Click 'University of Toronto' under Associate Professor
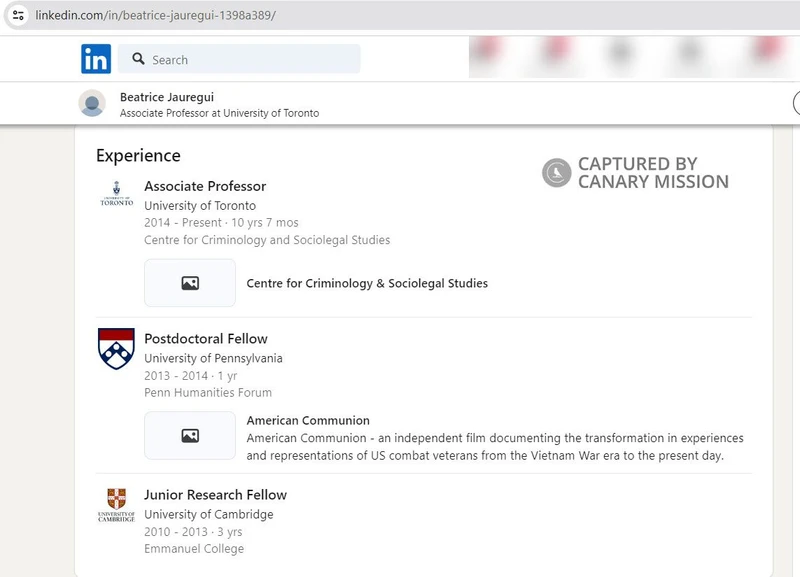Image resolution: width=800 pixels, height=577 pixels. click(200, 206)
